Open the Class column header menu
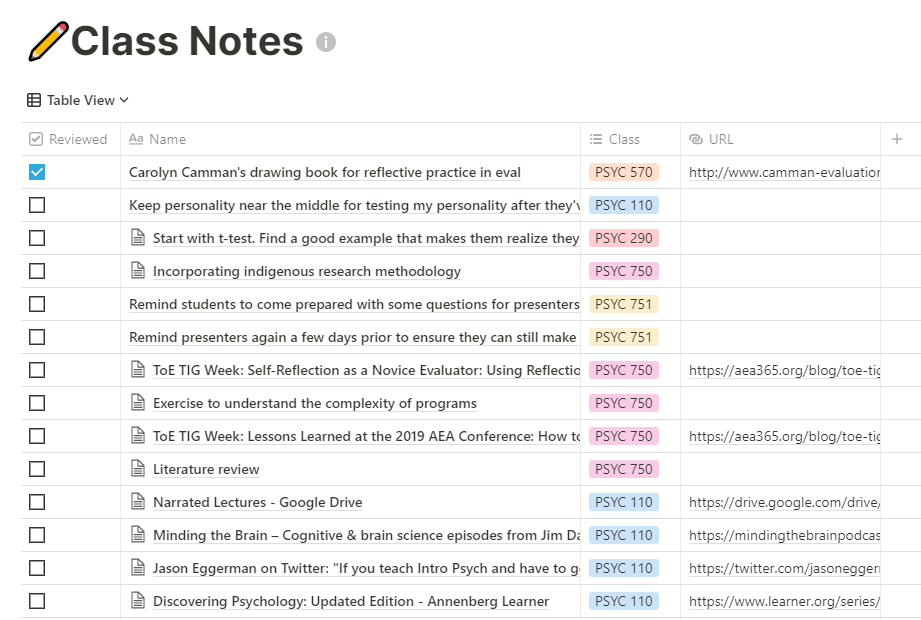 630,139
